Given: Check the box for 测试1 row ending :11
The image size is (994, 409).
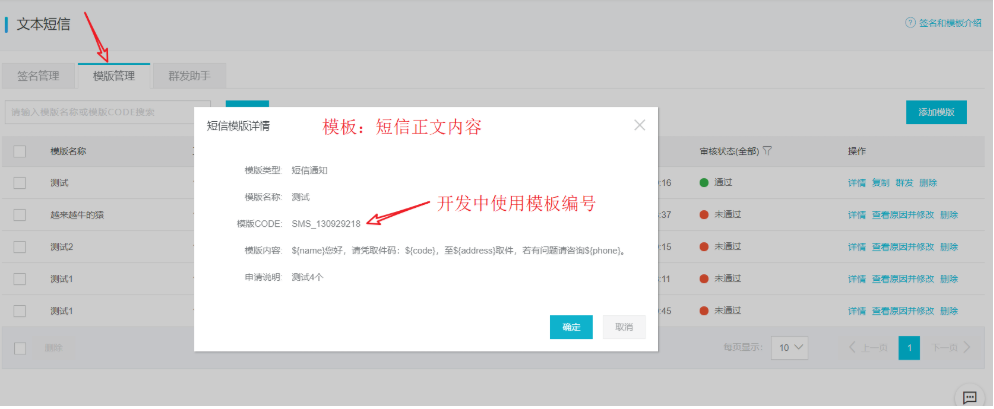Looking at the screenshot, I should 20,279.
